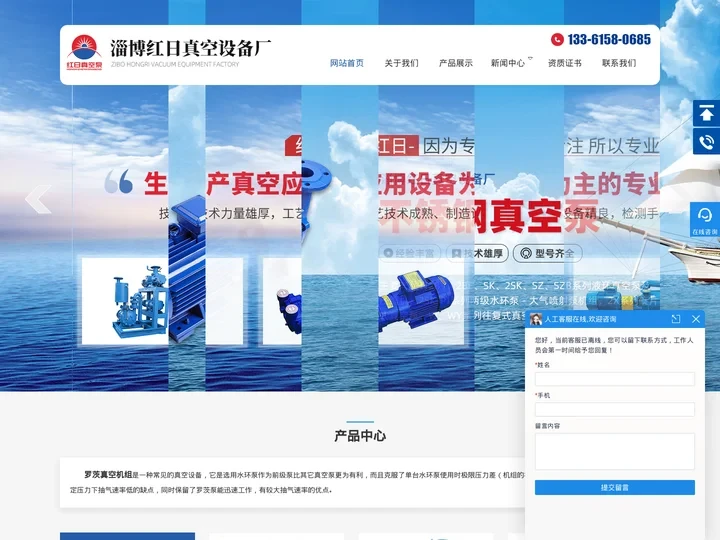Click the customer service agent avatar
Screen dimensions: 720x540
[535, 319]
